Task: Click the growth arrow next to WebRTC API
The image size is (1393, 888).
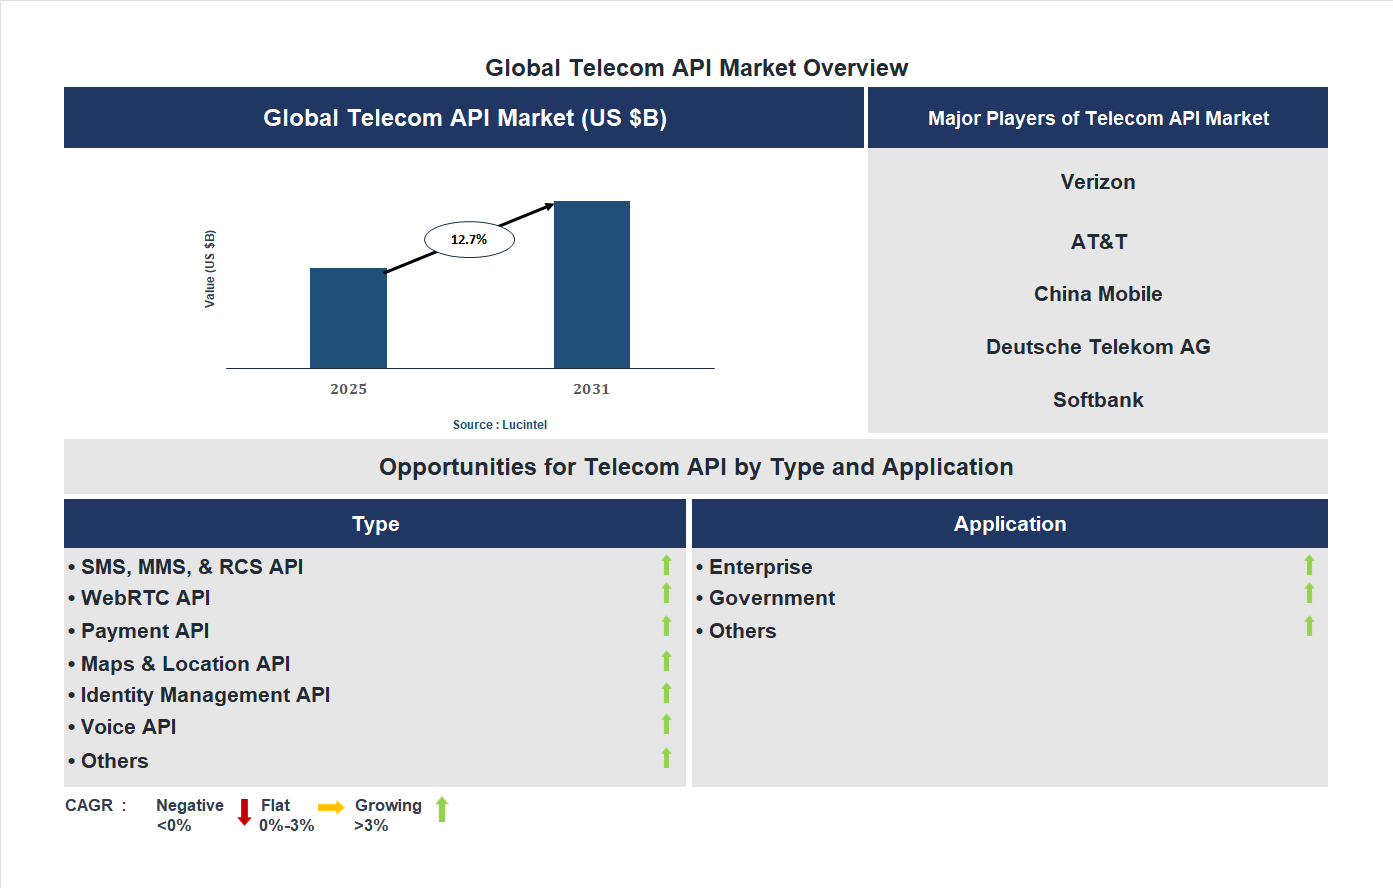Action: coord(666,596)
